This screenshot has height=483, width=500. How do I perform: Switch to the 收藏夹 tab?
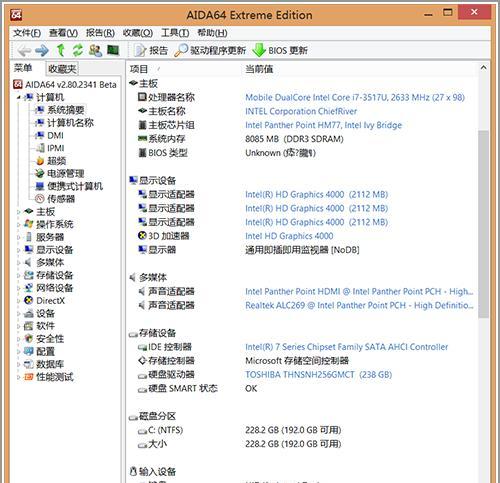[62, 69]
